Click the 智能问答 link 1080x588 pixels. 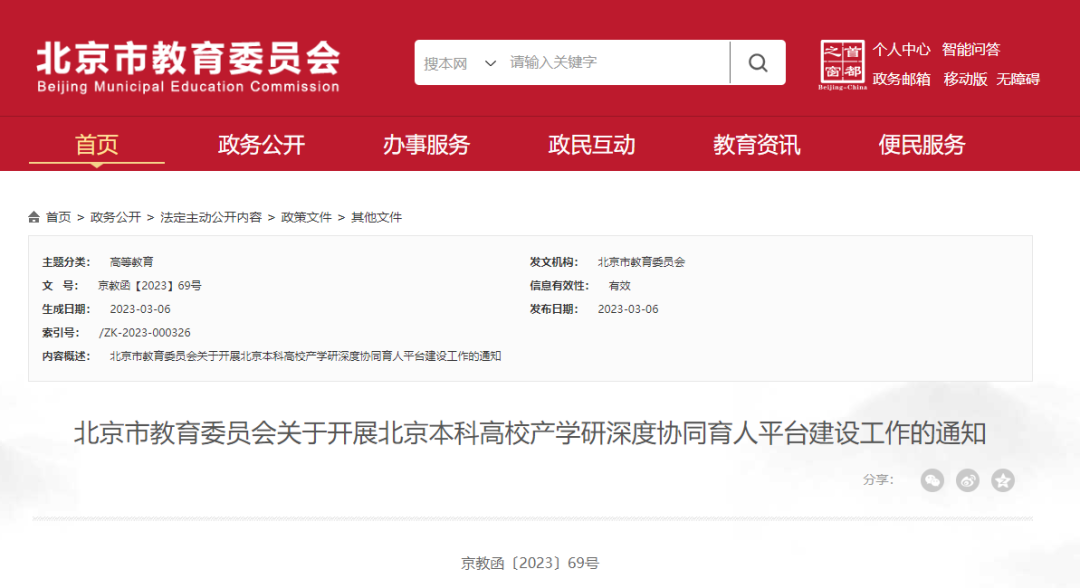970,49
